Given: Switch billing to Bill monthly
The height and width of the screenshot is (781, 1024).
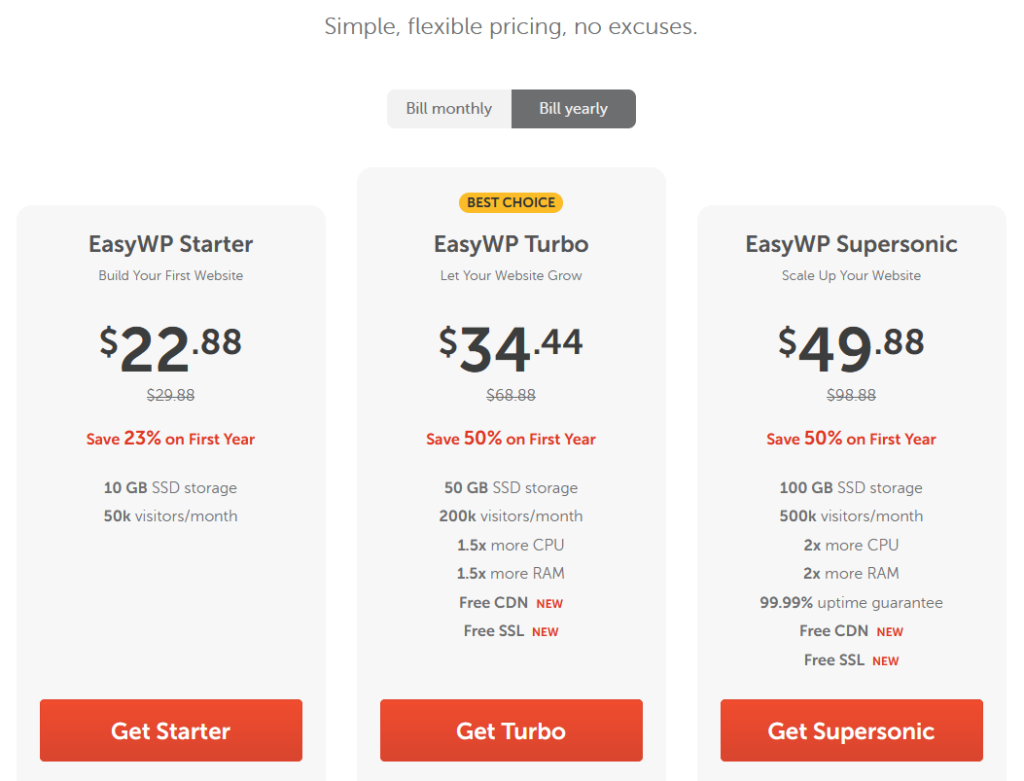Looking at the screenshot, I should [449, 109].
